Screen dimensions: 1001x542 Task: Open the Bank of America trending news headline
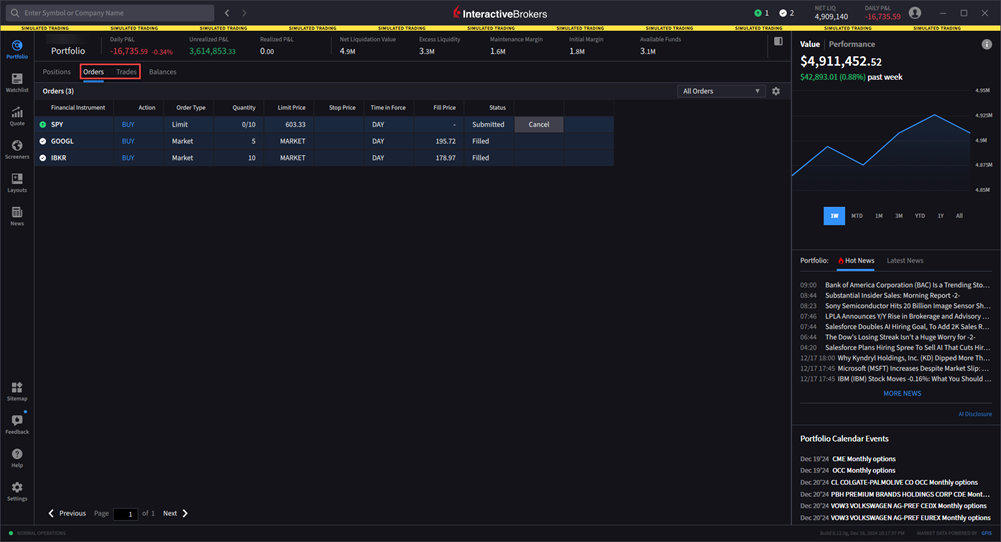pos(907,285)
